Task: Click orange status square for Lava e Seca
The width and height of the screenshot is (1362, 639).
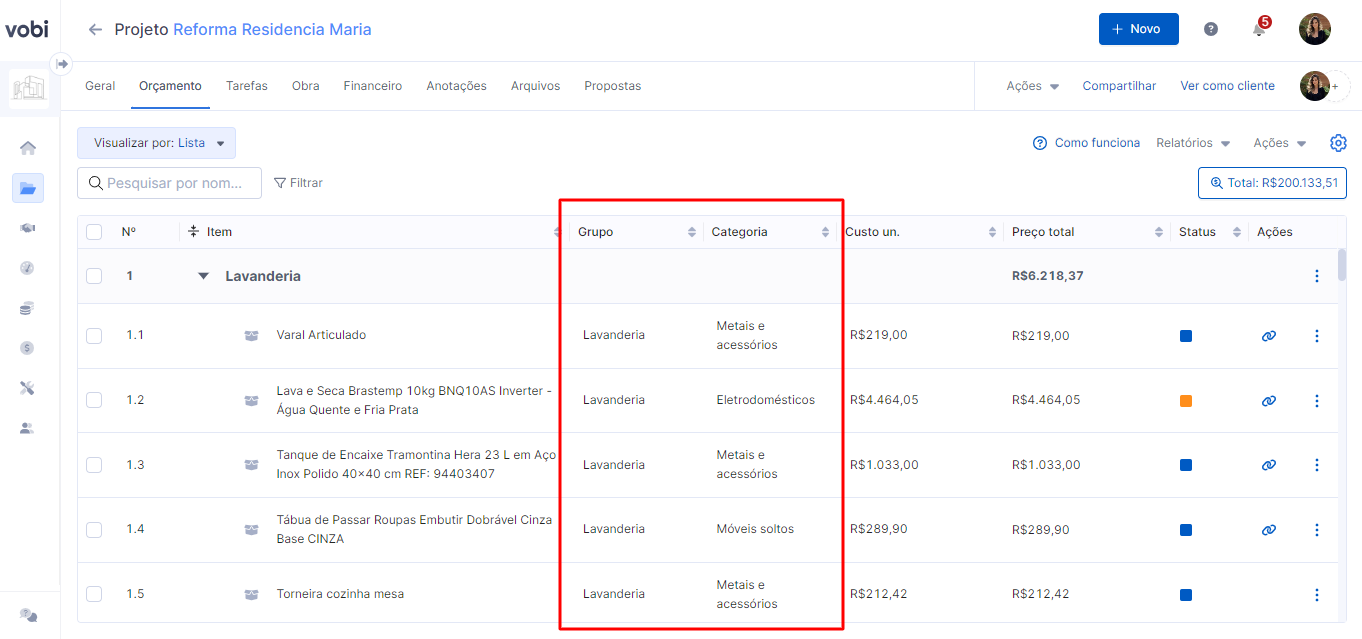Action: (x=1186, y=401)
